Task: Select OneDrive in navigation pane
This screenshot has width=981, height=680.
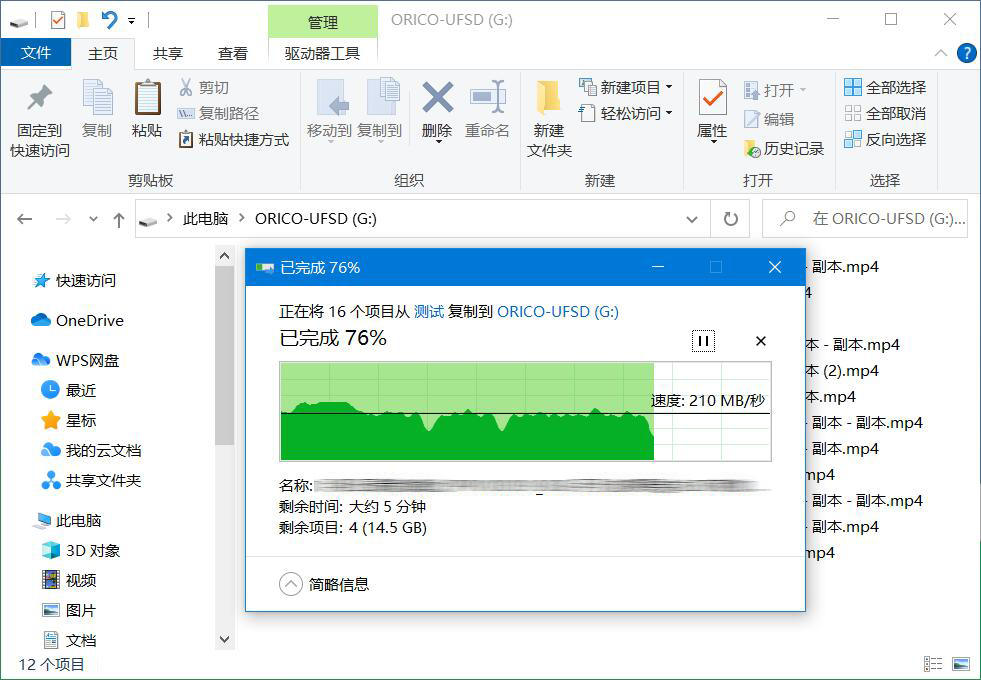Action: [x=78, y=320]
